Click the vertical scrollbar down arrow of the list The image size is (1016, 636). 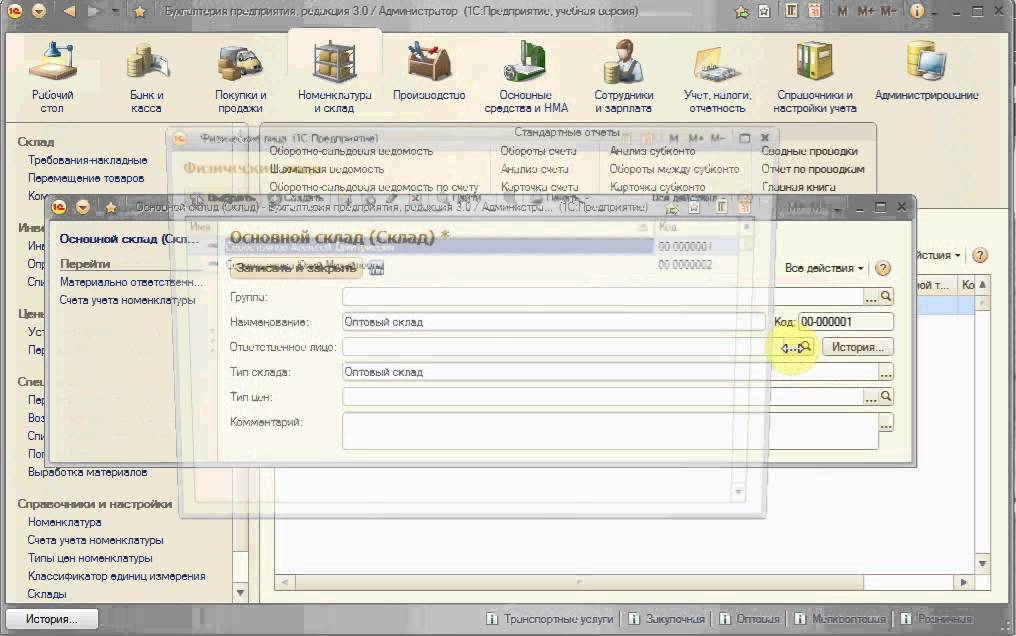[982, 563]
